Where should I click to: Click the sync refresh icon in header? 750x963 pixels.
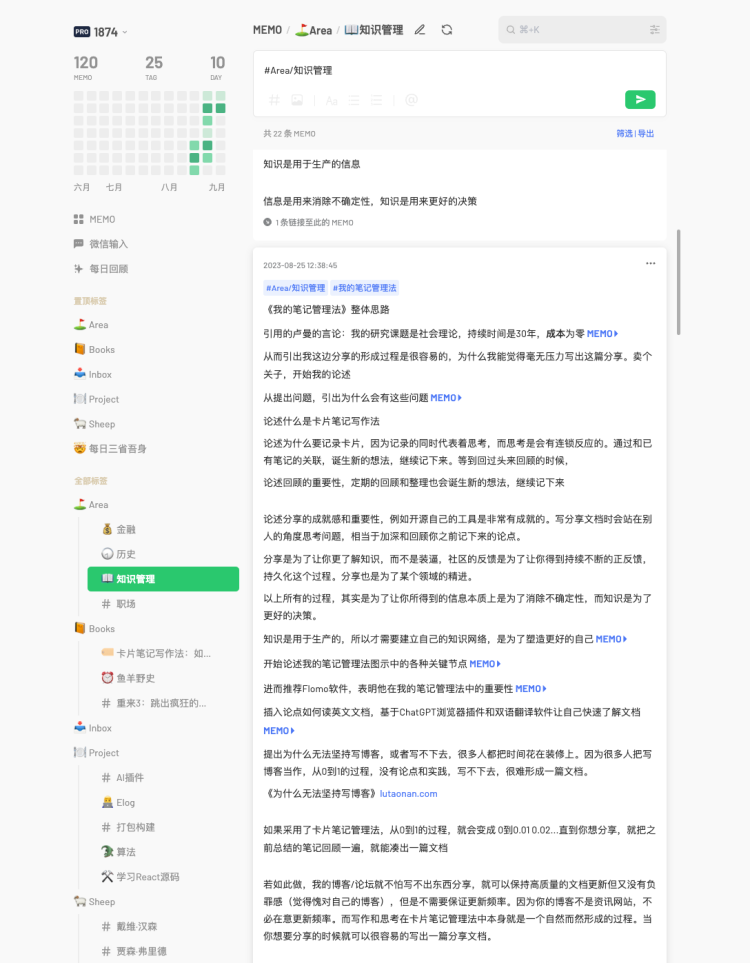pos(447,29)
